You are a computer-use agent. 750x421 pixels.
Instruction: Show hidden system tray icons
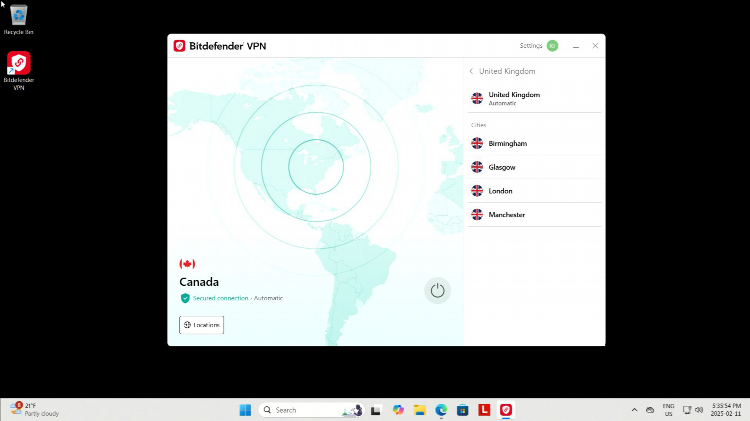pos(634,410)
